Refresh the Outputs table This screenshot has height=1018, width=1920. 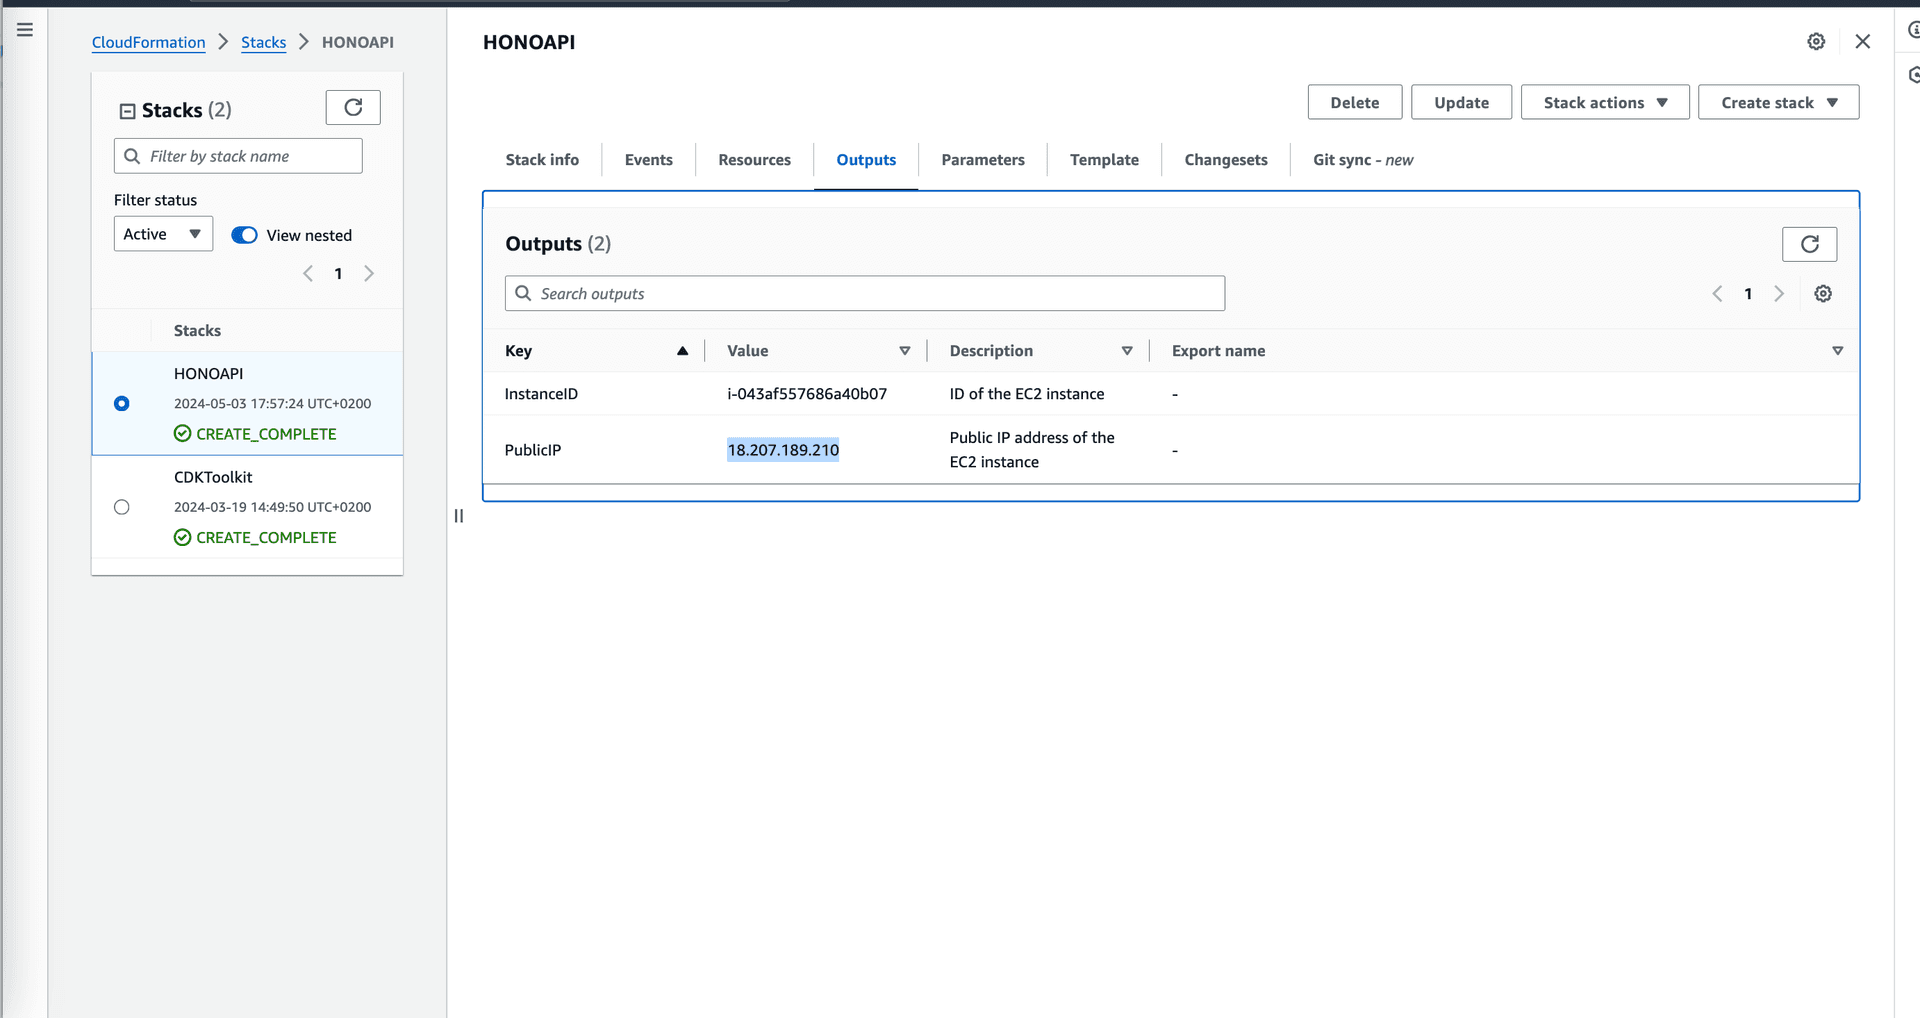click(1809, 244)
